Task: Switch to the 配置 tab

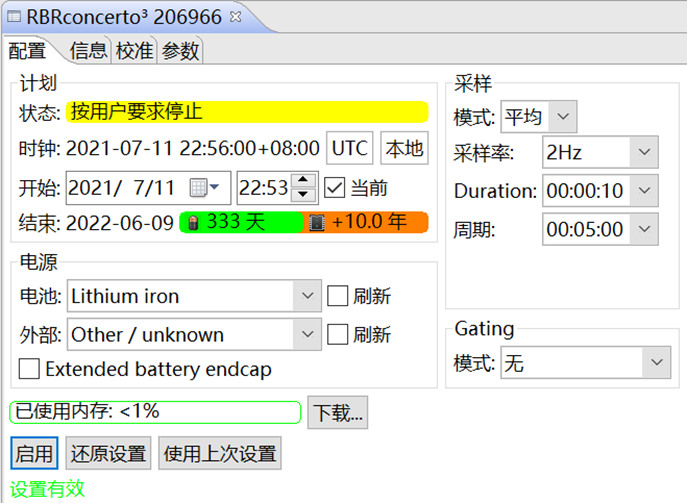Action: 27,51
